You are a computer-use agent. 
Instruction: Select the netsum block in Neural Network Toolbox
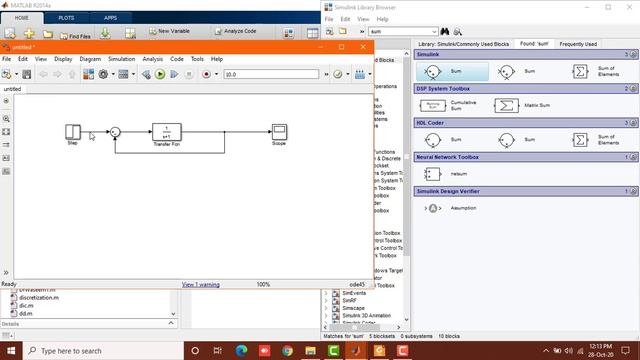[x=446, y=174]
